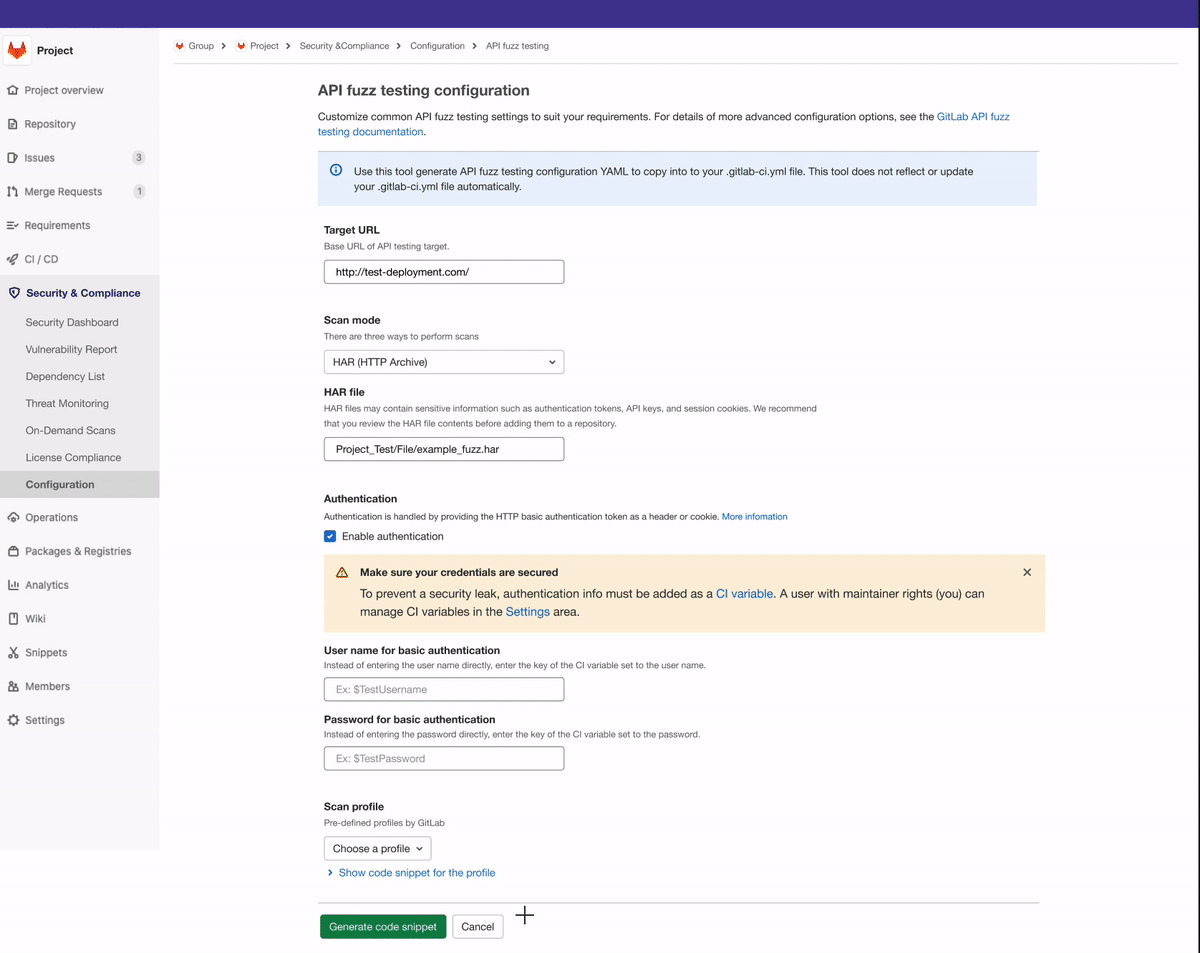
Task: Open the Choose a profile dropdown
Action: point(377,849)
